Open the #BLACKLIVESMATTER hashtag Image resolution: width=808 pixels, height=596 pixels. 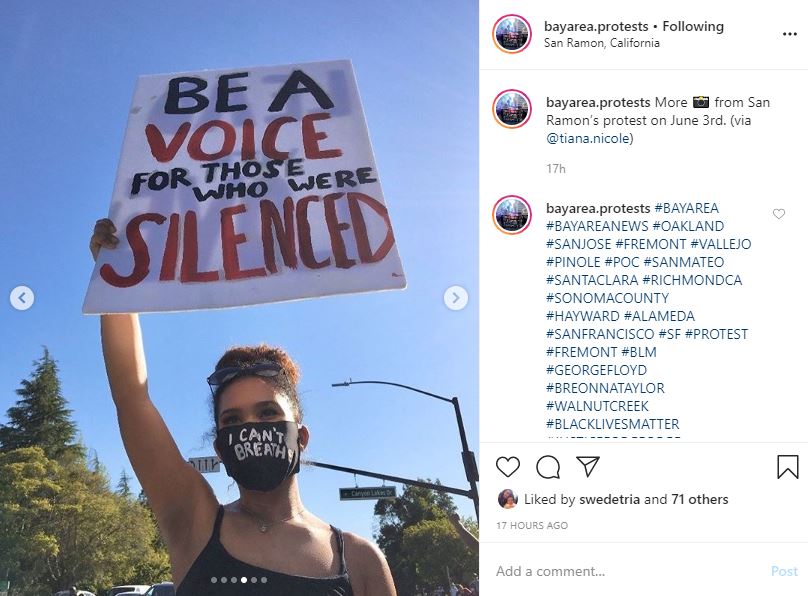click(612, 424)
